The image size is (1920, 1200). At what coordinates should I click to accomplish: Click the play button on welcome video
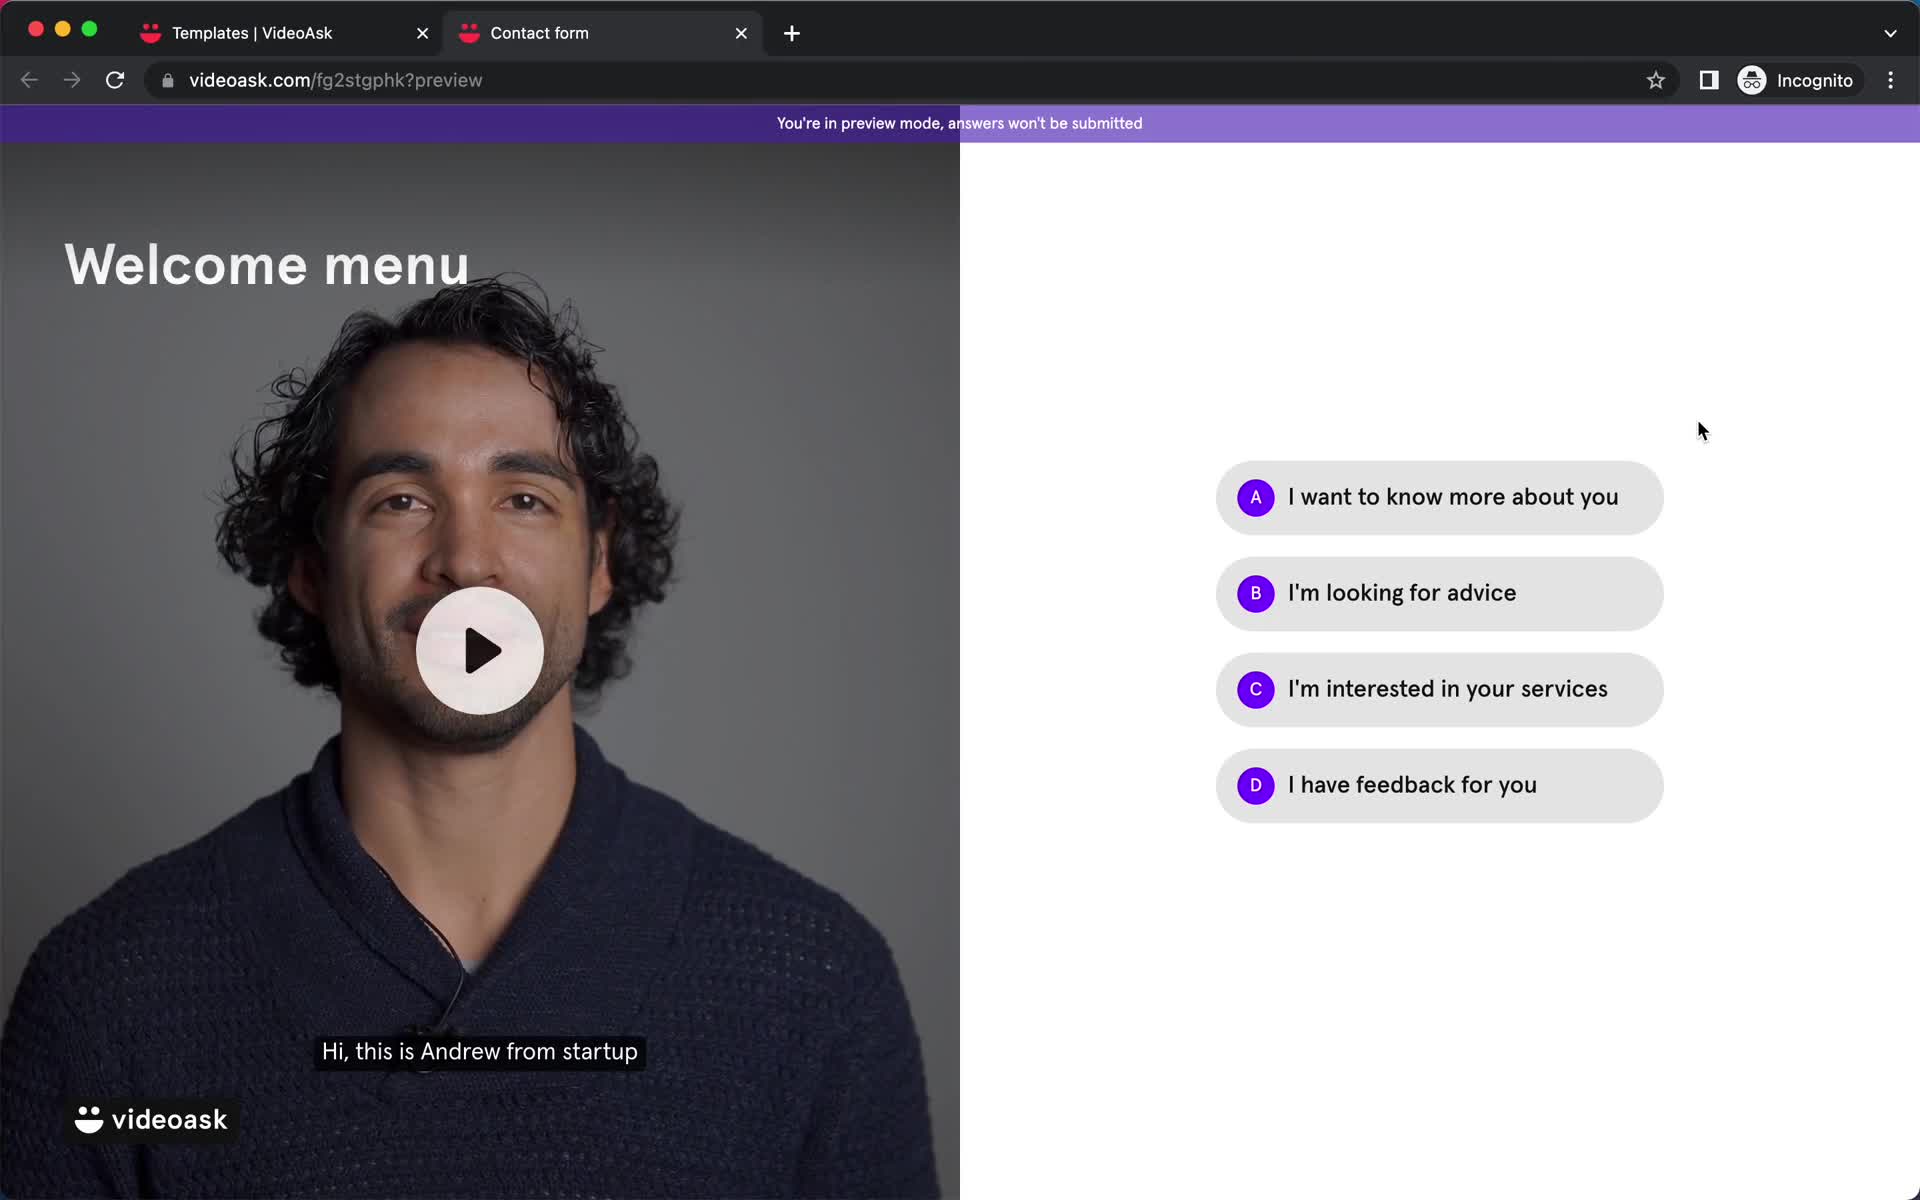[x=480, y=650]
